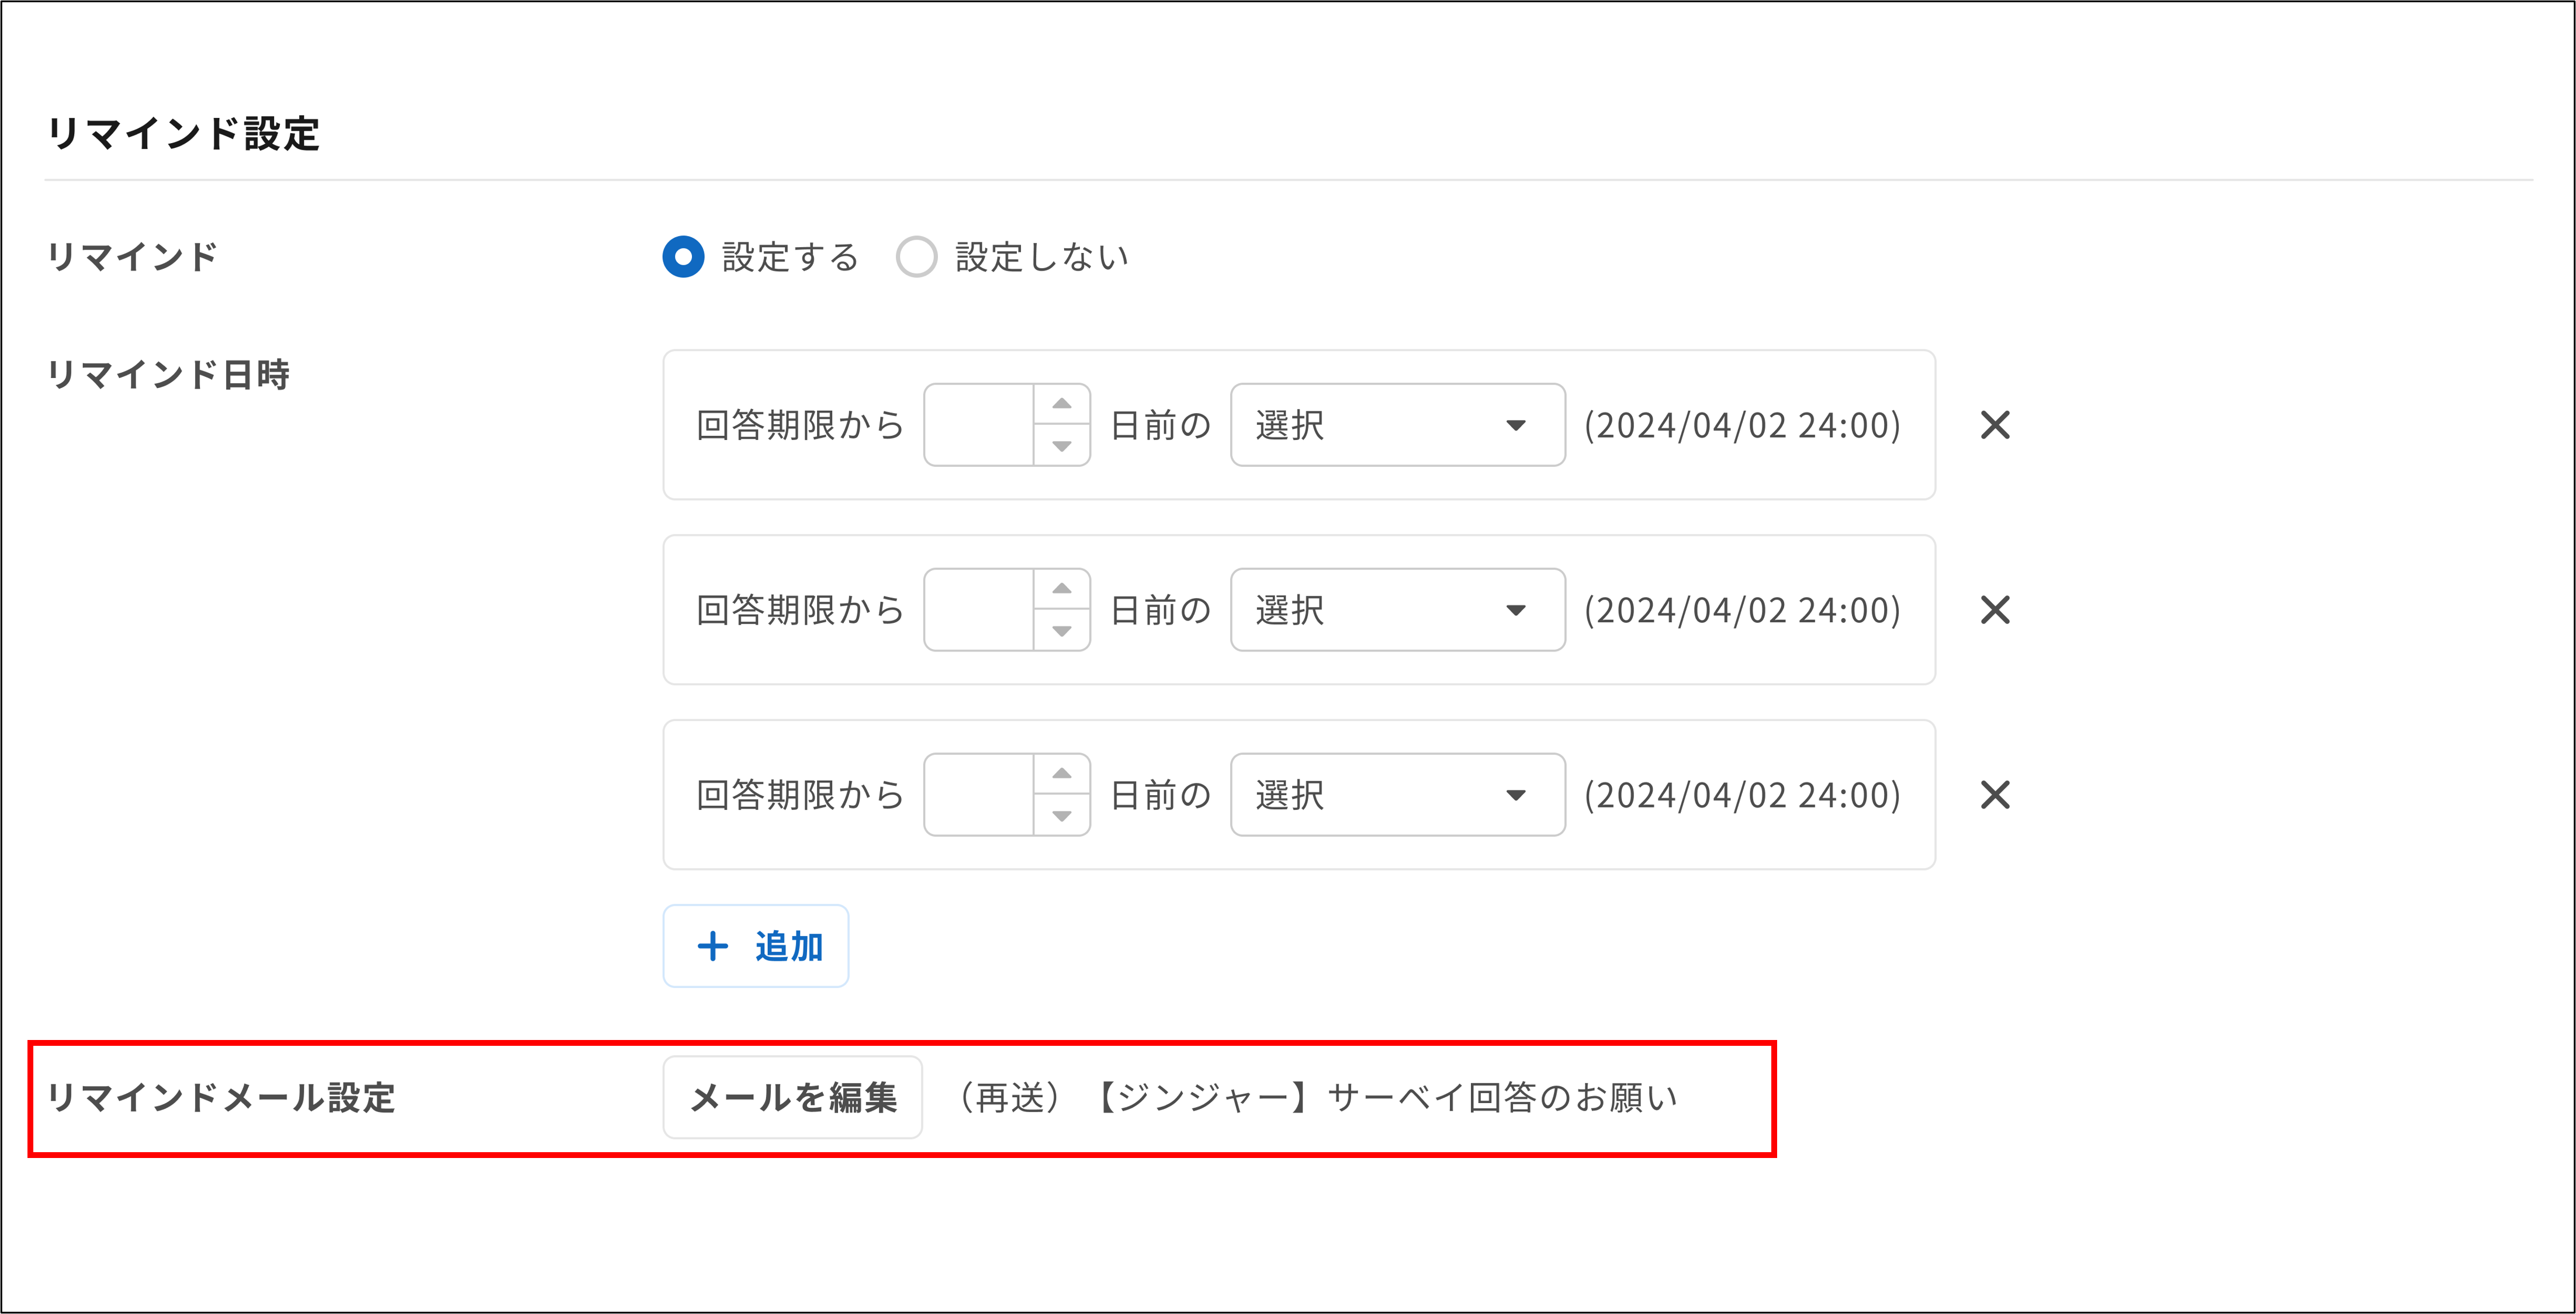This screenshot has width=2576, height=1314.
Task: Remove the first reminder date row
Action: [1994, 425]
